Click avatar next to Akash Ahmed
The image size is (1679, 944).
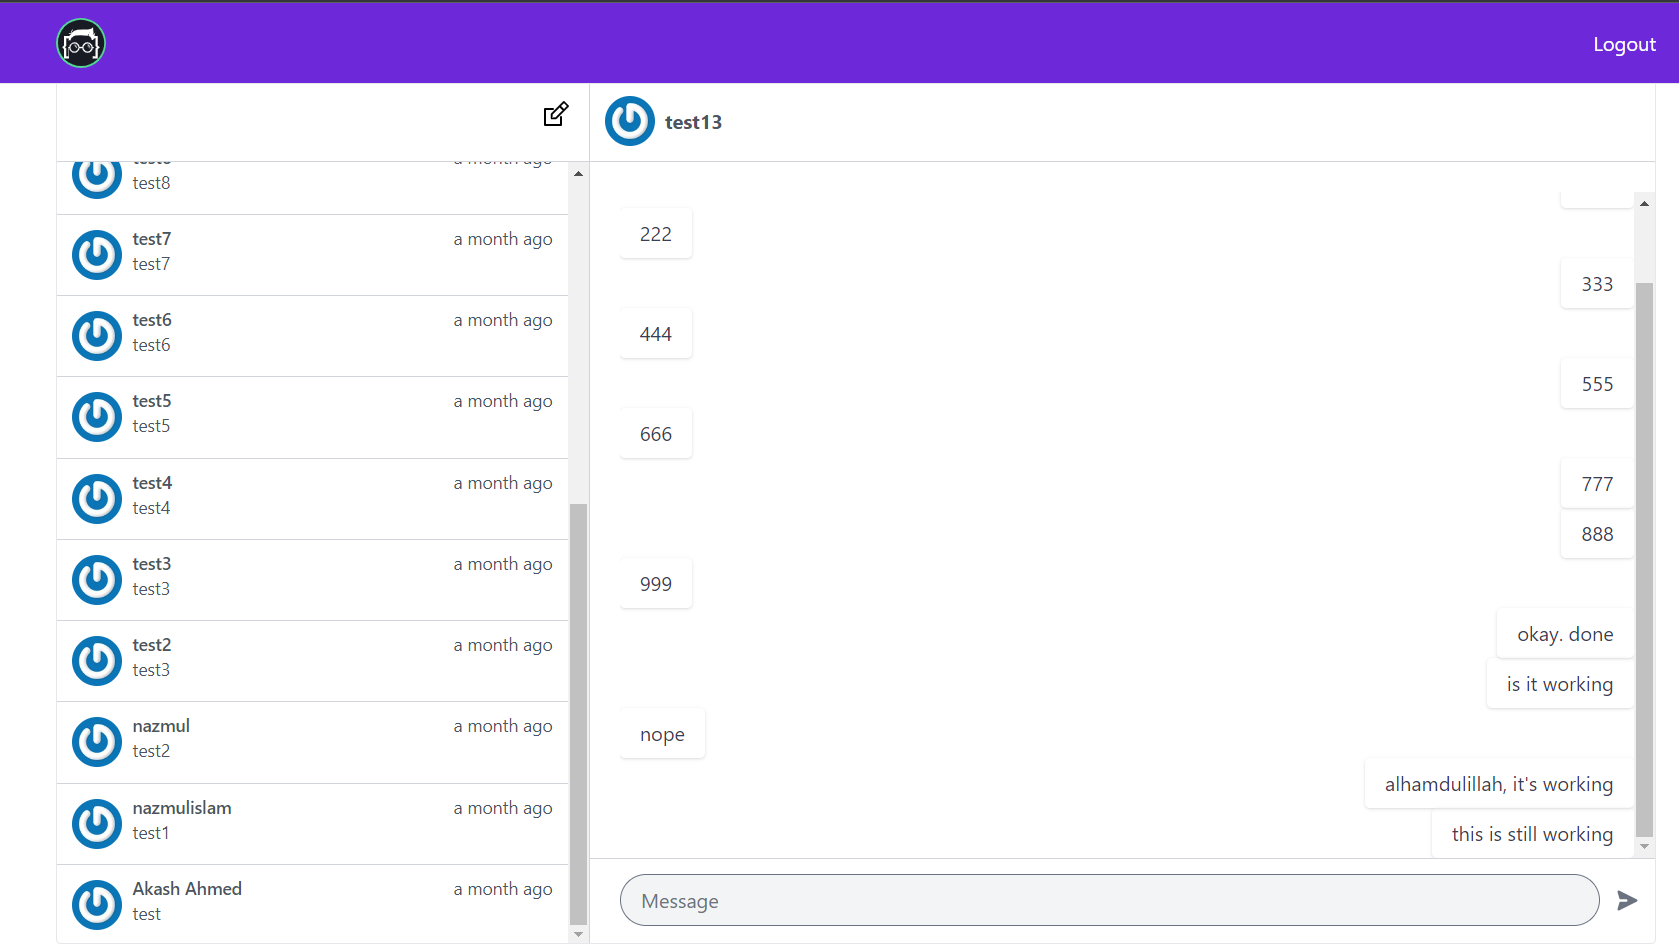(x=97, y=904)
